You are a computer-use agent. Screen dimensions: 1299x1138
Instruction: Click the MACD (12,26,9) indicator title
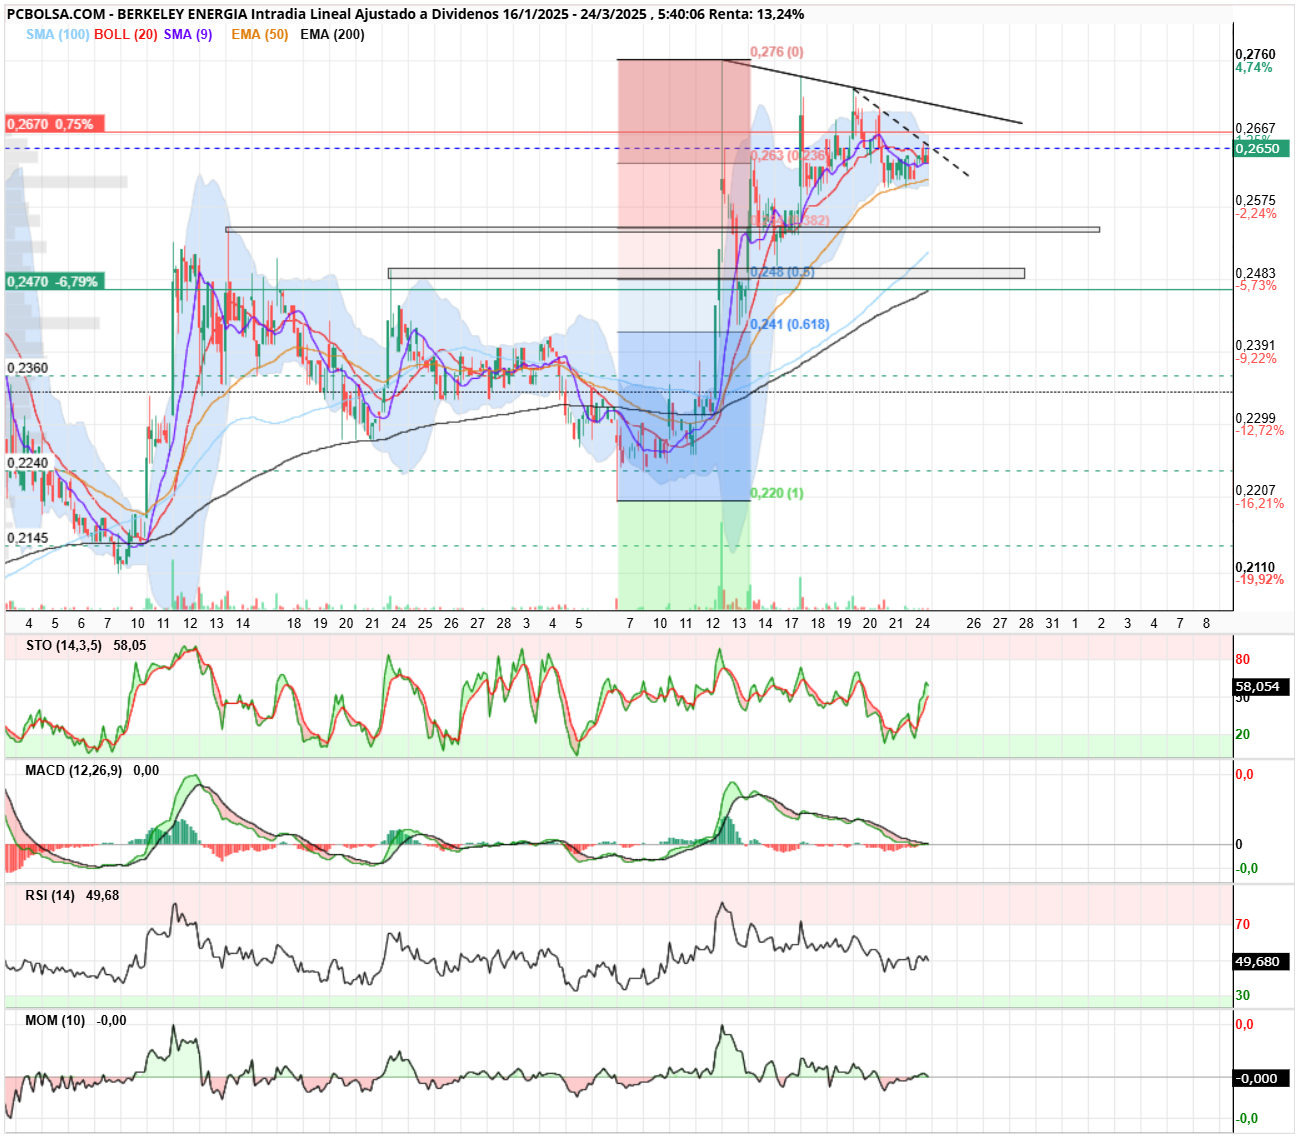74,770
